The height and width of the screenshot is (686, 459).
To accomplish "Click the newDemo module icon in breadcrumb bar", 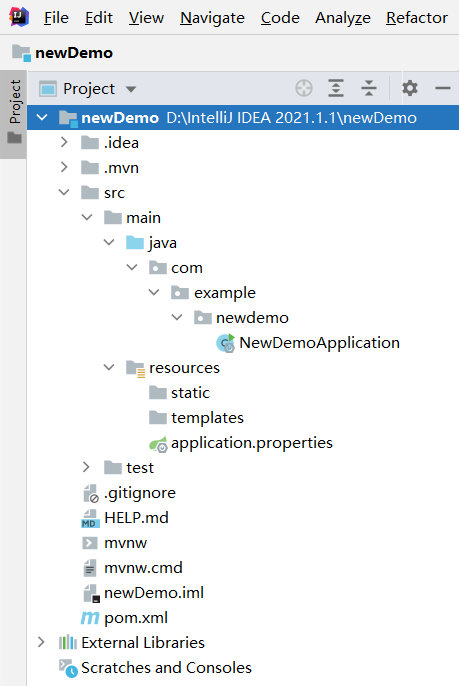I will coord(21,53).
